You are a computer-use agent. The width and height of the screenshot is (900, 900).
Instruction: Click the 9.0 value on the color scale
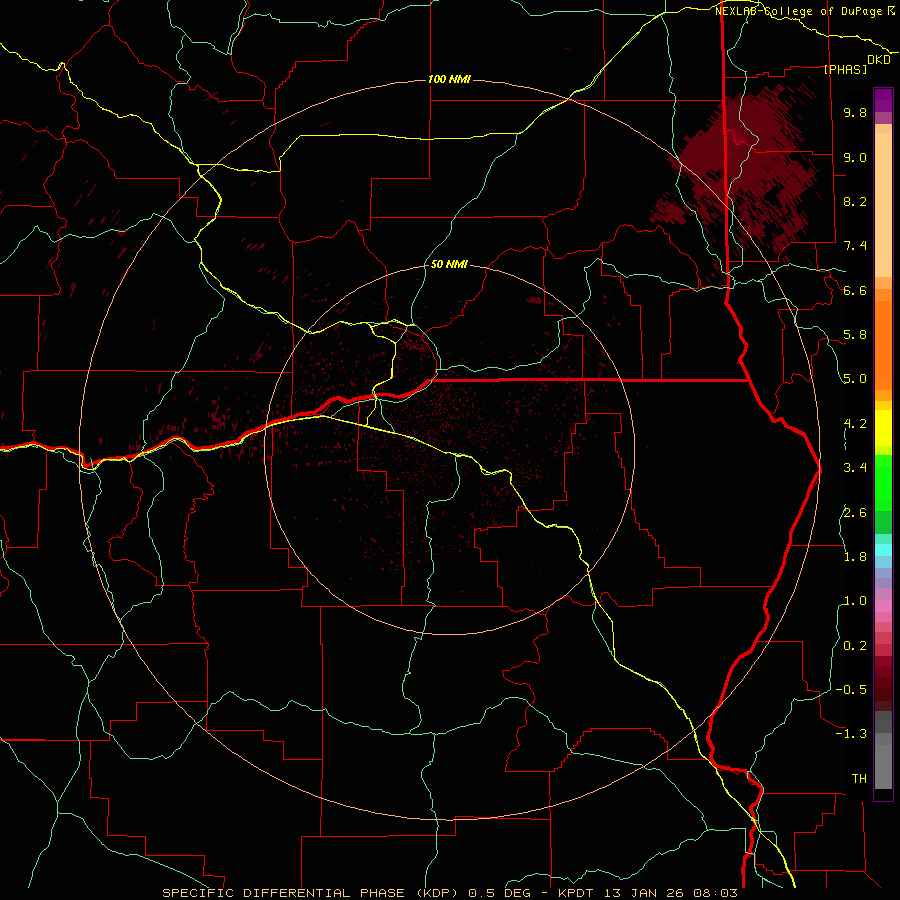point(855,157)
